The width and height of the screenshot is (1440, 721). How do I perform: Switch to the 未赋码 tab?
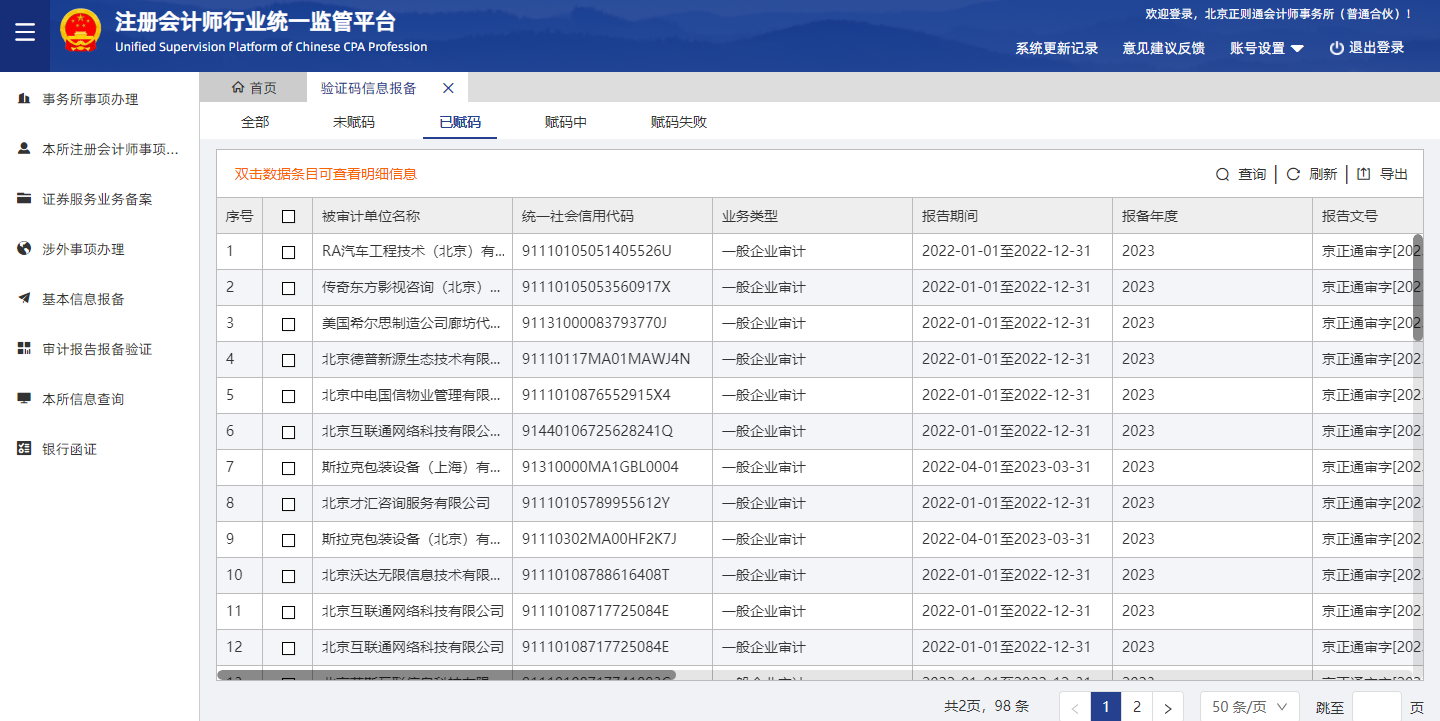[x=354, y=122]
